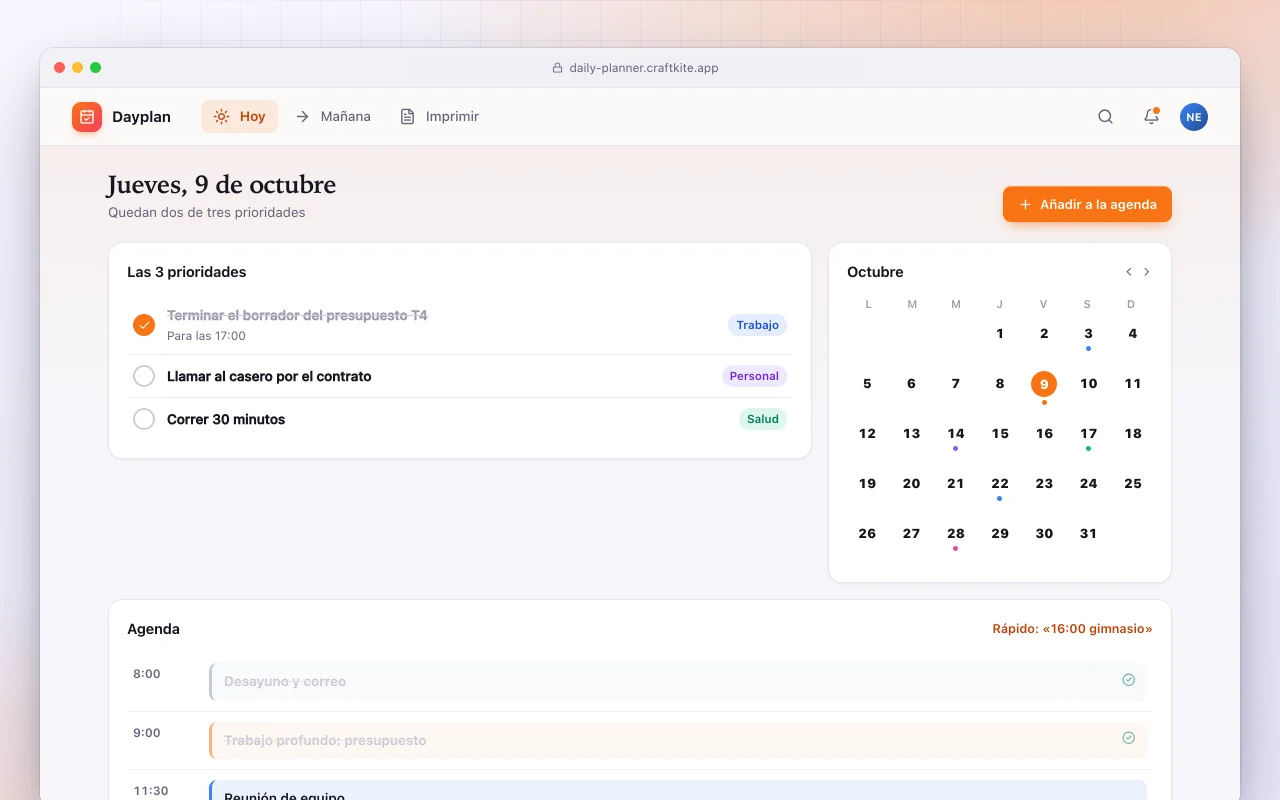1280x800 pixels.
Task: Switch to Mañana tab
Action: [333, 117]
